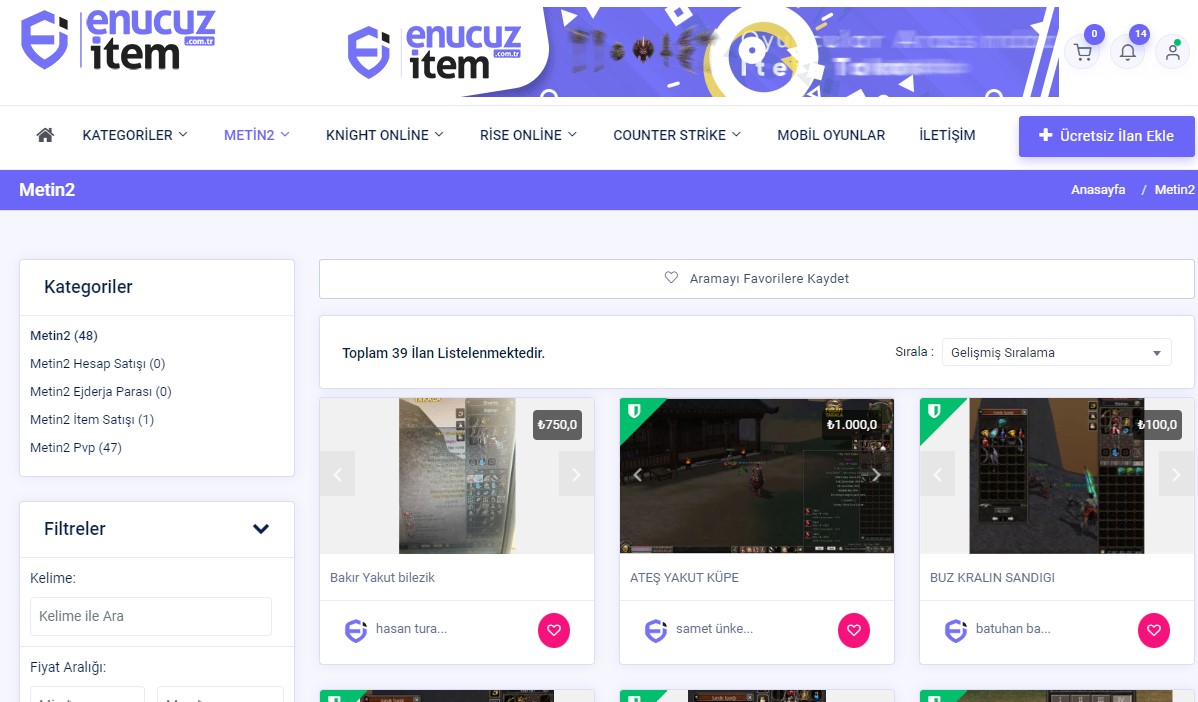1198x702 pixels.
Task: Click the heart icon in Aramayı Favorilere Kaydet
Action: pyautogui.click(x=671, y=277)
